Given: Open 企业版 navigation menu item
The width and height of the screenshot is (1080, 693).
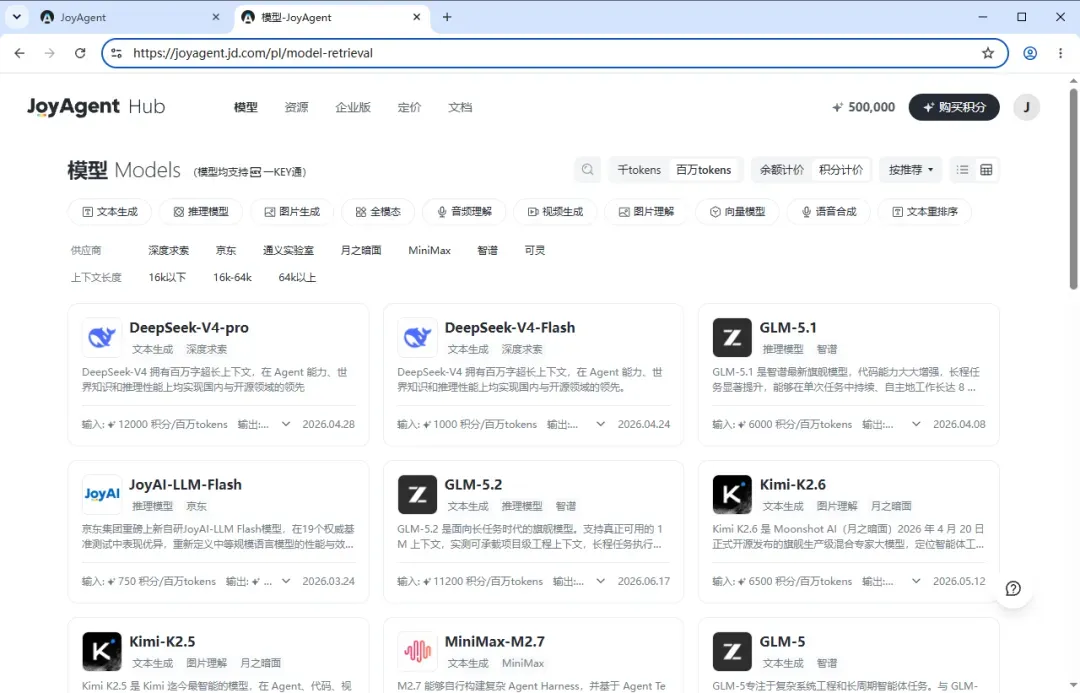Looking at the screenshot, I should (x=353, y=107).
